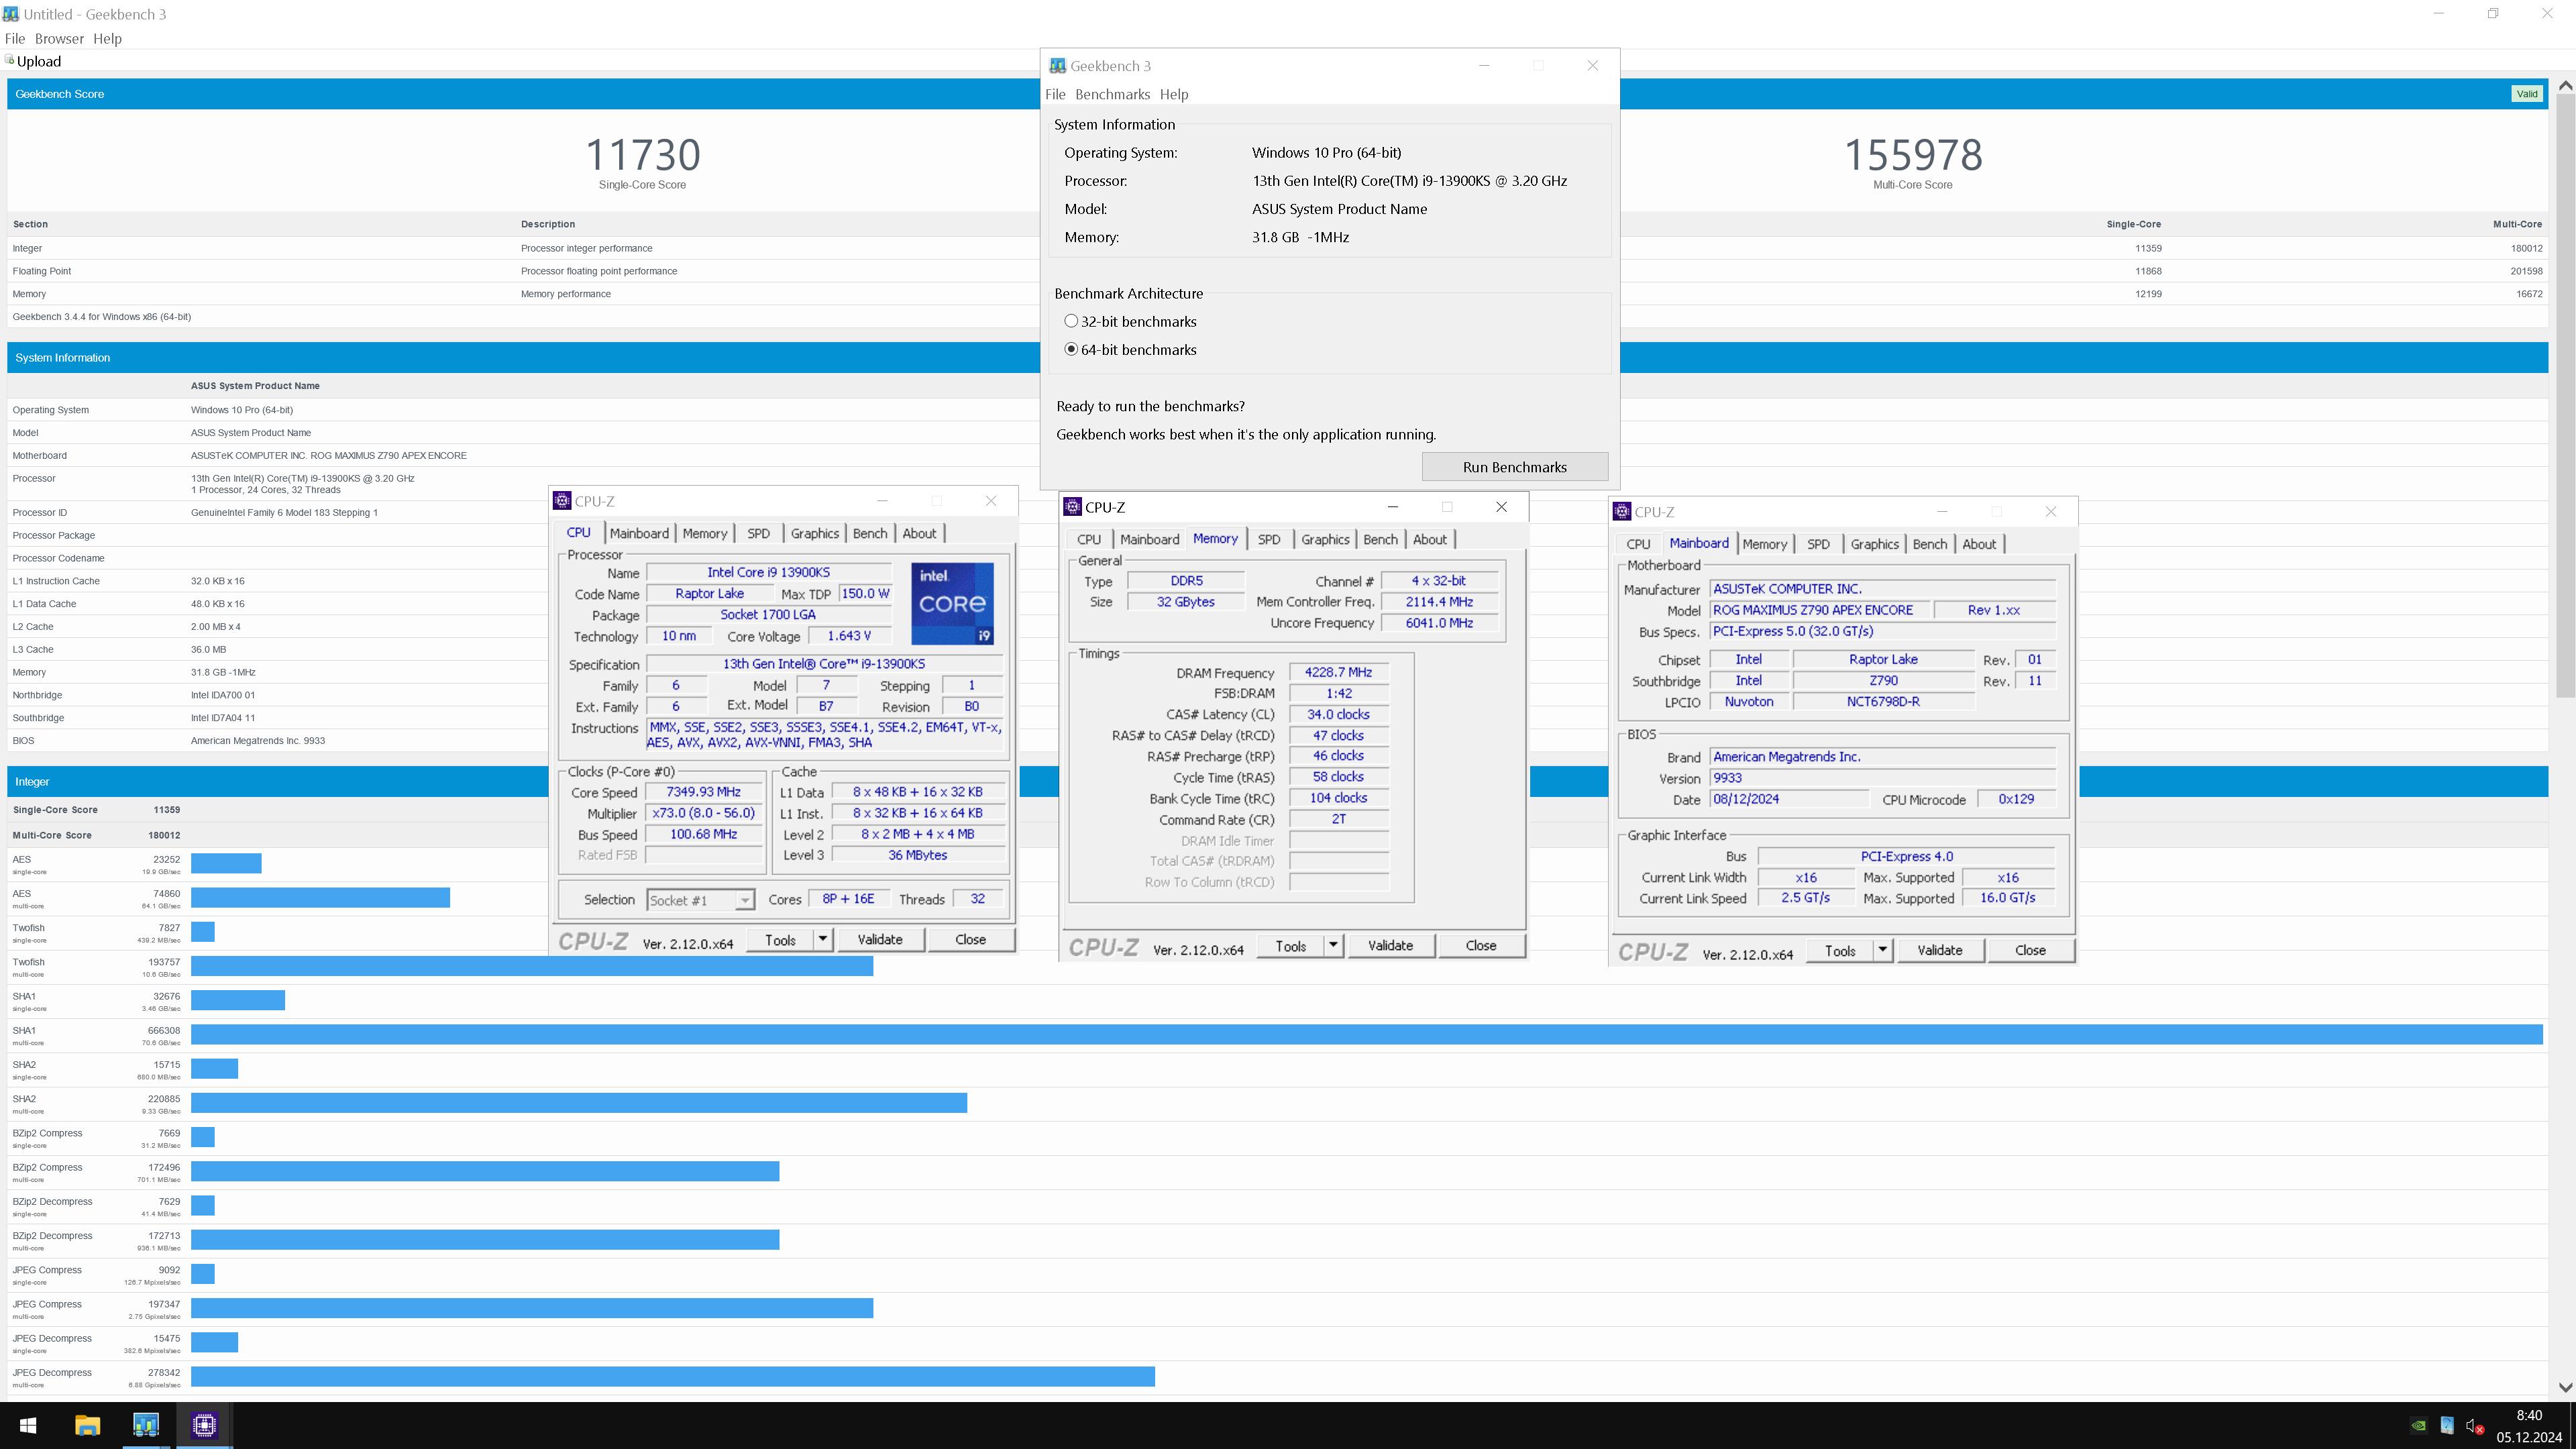Open Tools dropdown arrow in CPU-Z Mainboard window
Image resolution: width=2576 pixels, height=1449 pixels.
(x=1882, y=950)
